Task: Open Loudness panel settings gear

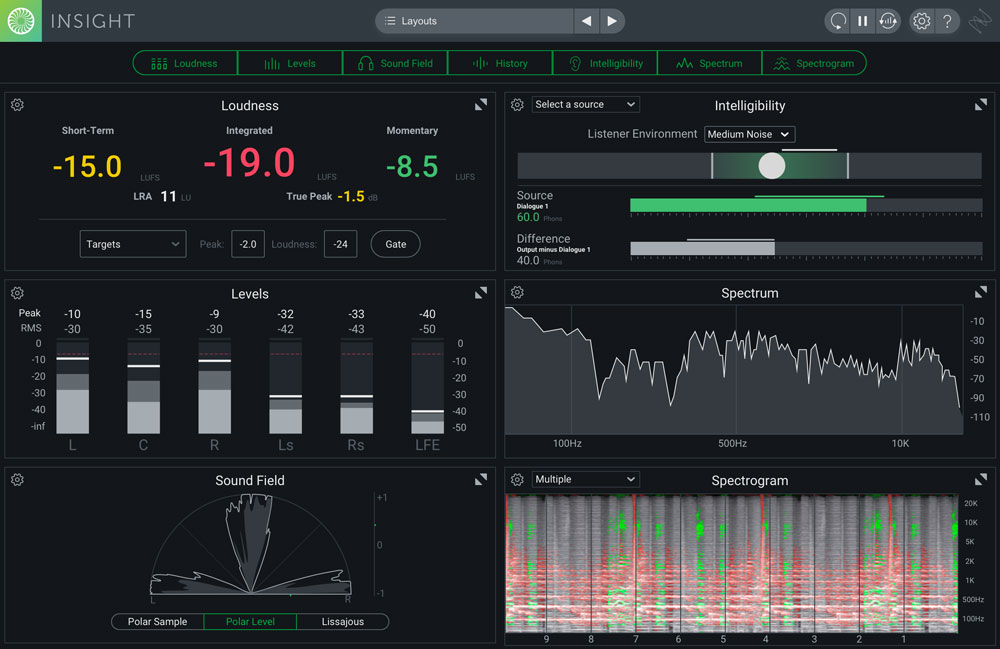Action: [17, 105]
